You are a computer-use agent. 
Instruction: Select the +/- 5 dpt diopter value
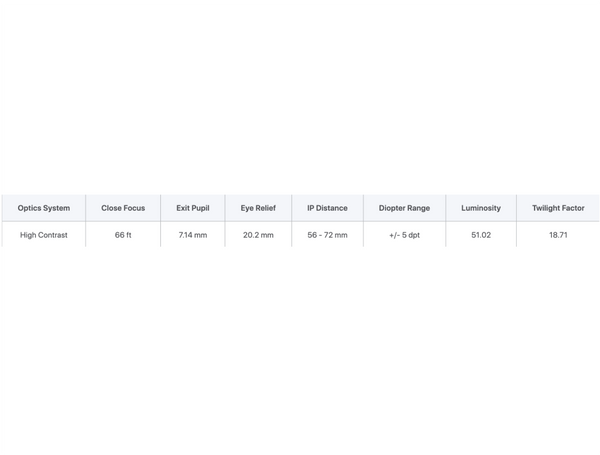(x=404, y=235)
